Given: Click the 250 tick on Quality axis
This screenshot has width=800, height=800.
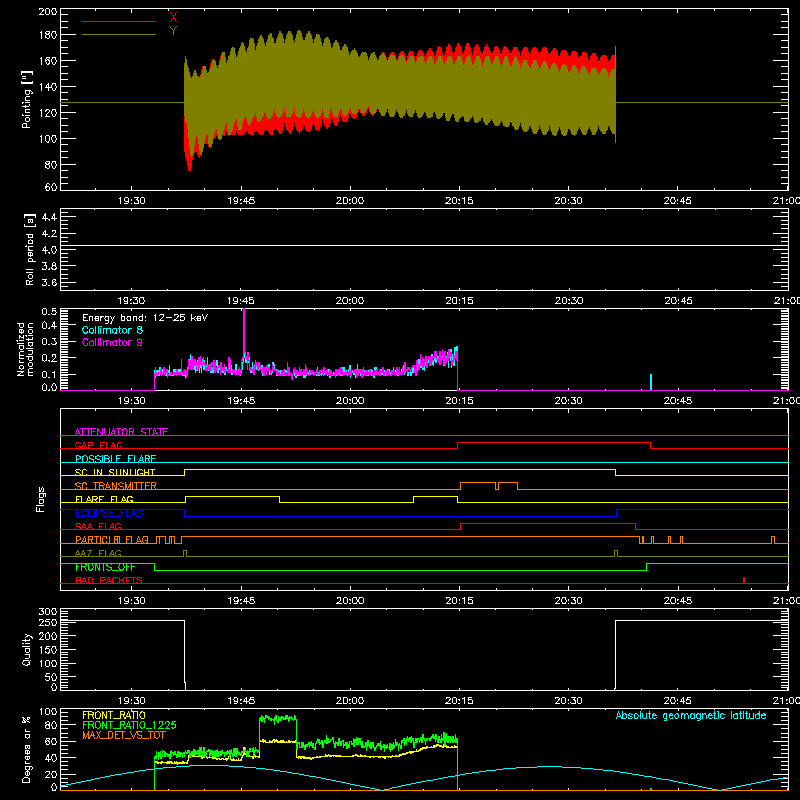Looking at the screenshot, I should (48, 622).
